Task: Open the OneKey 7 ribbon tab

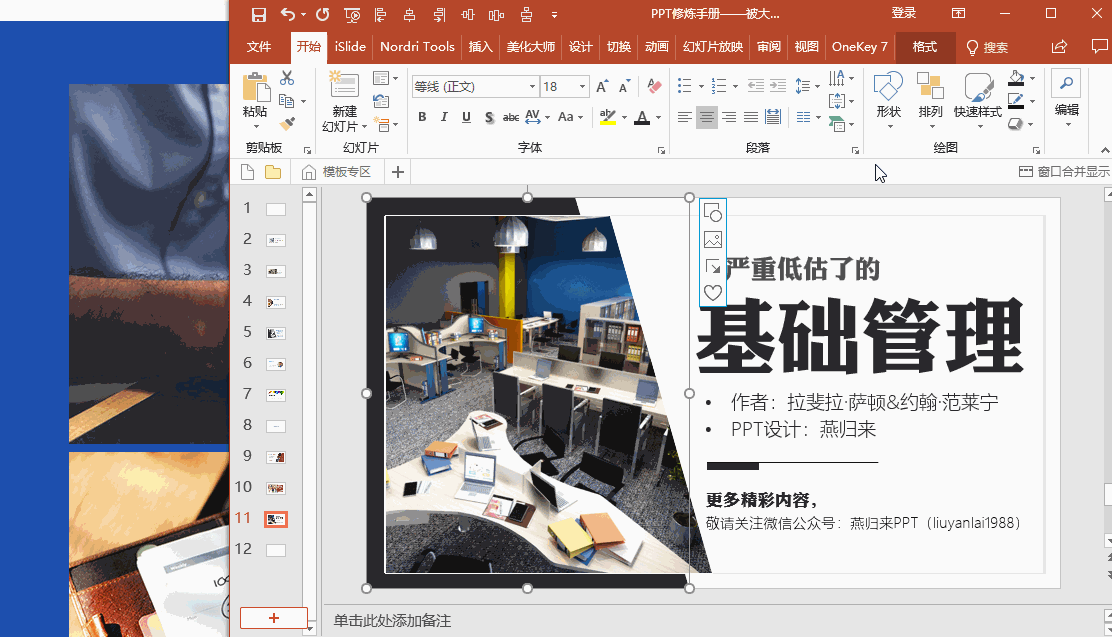Action: pos(859,46)
